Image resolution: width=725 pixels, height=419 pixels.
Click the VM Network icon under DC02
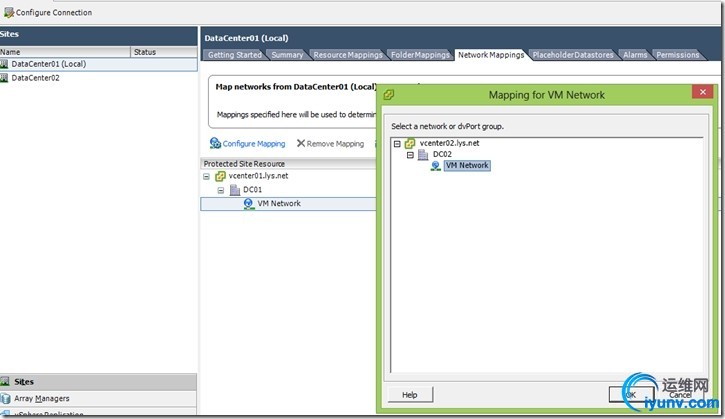pos(436,166)
